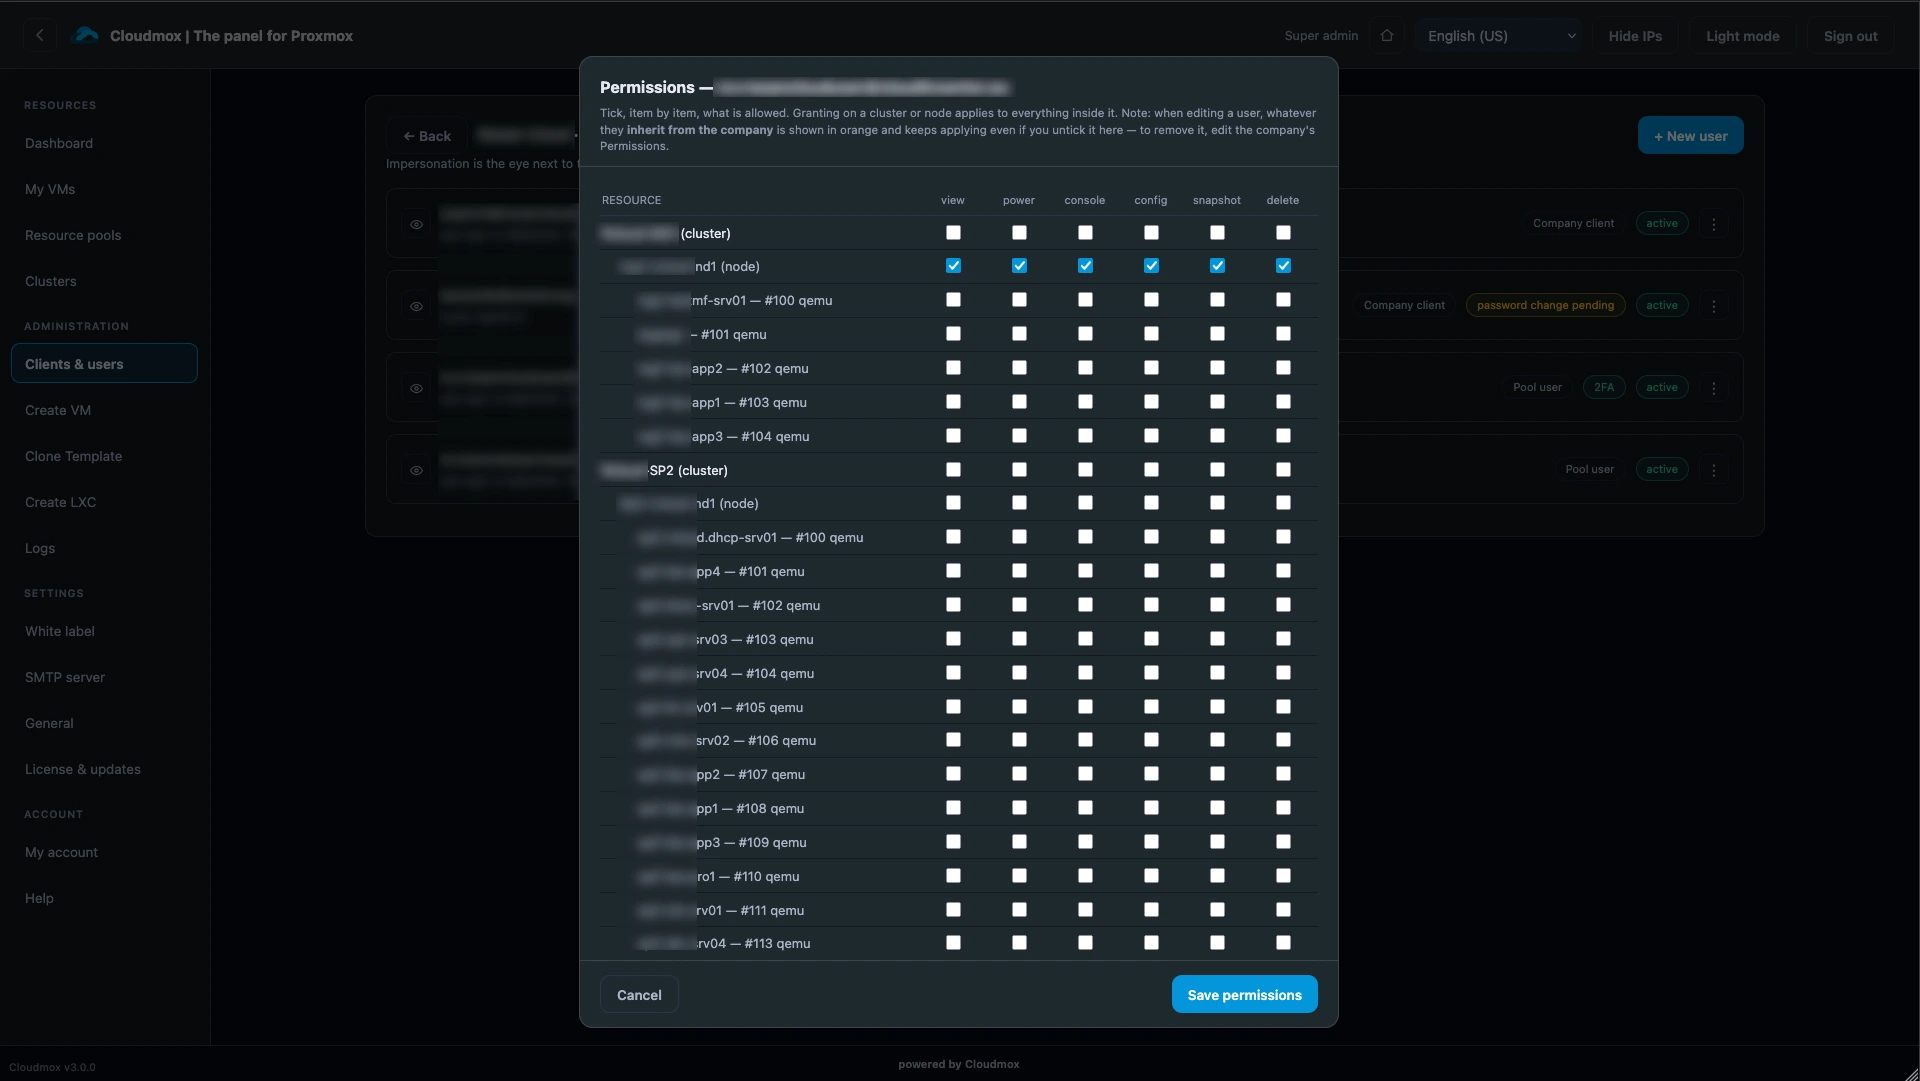Image resolution: width=1920 pixels, height=1081 pixels.
Task: Open White label settings
Action: tap(104, 631)
